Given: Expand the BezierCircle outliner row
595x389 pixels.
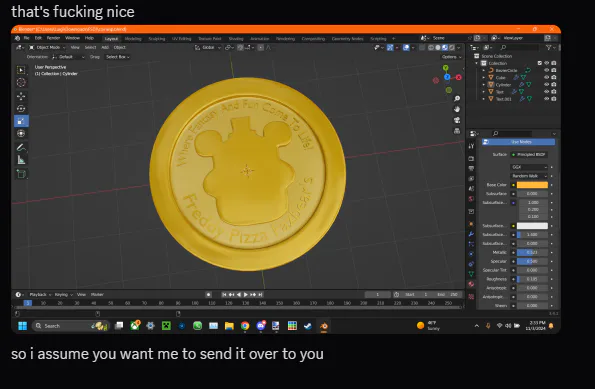Looking at the screenshot, I should (x=483, y=70).
